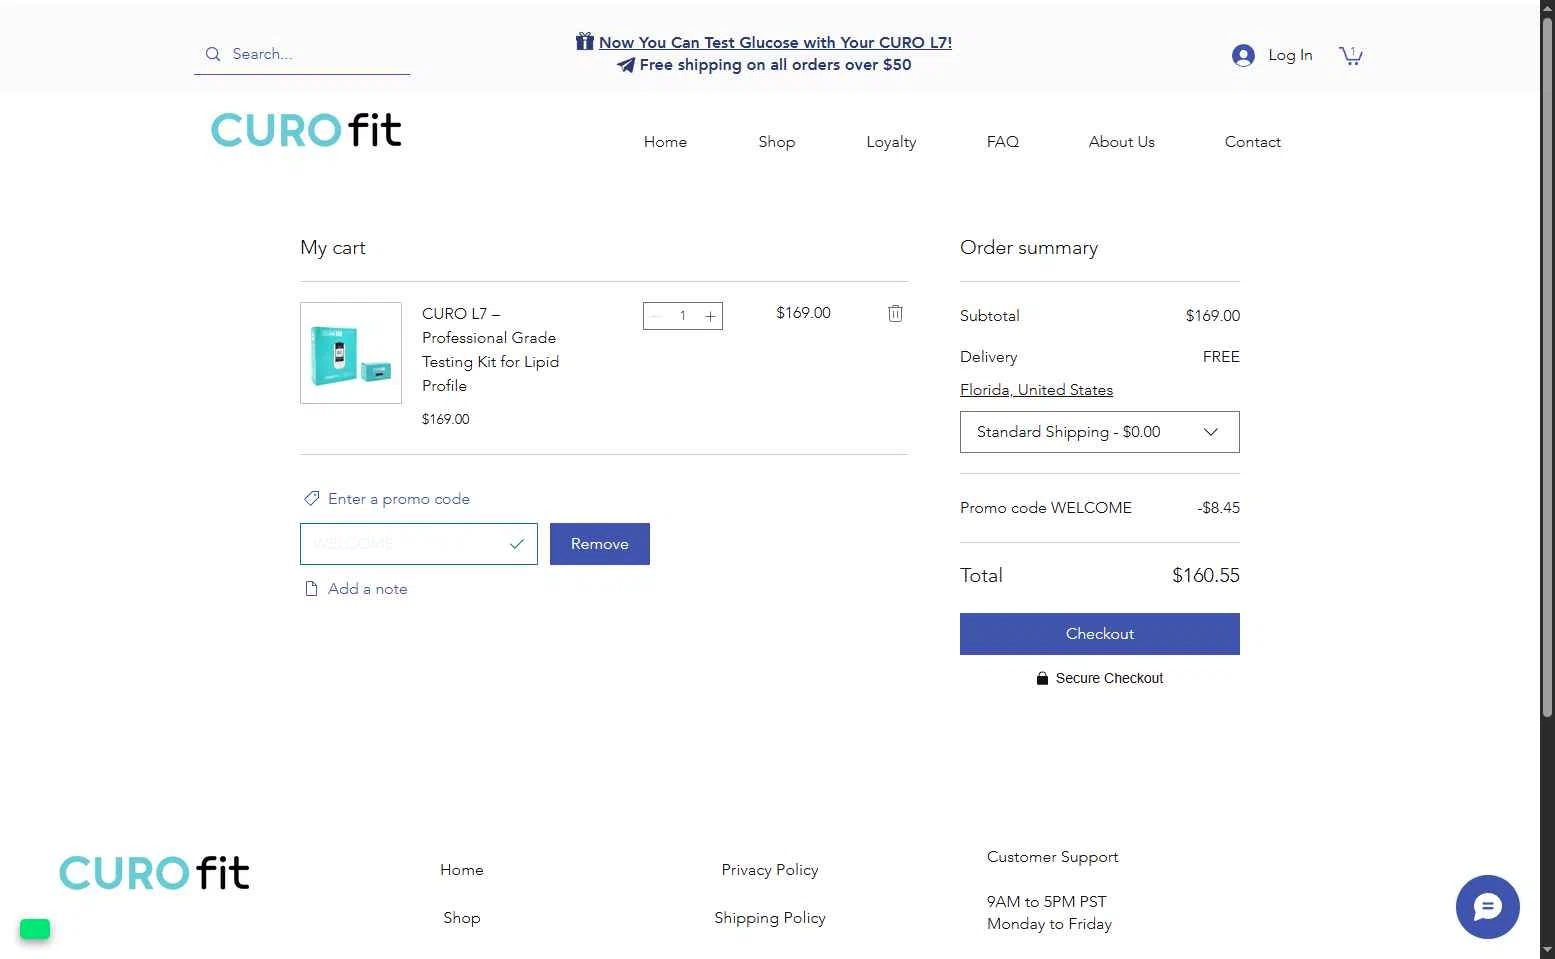Click the Add a note link
Screen dimensions: 1555x959
coord(367,589)
